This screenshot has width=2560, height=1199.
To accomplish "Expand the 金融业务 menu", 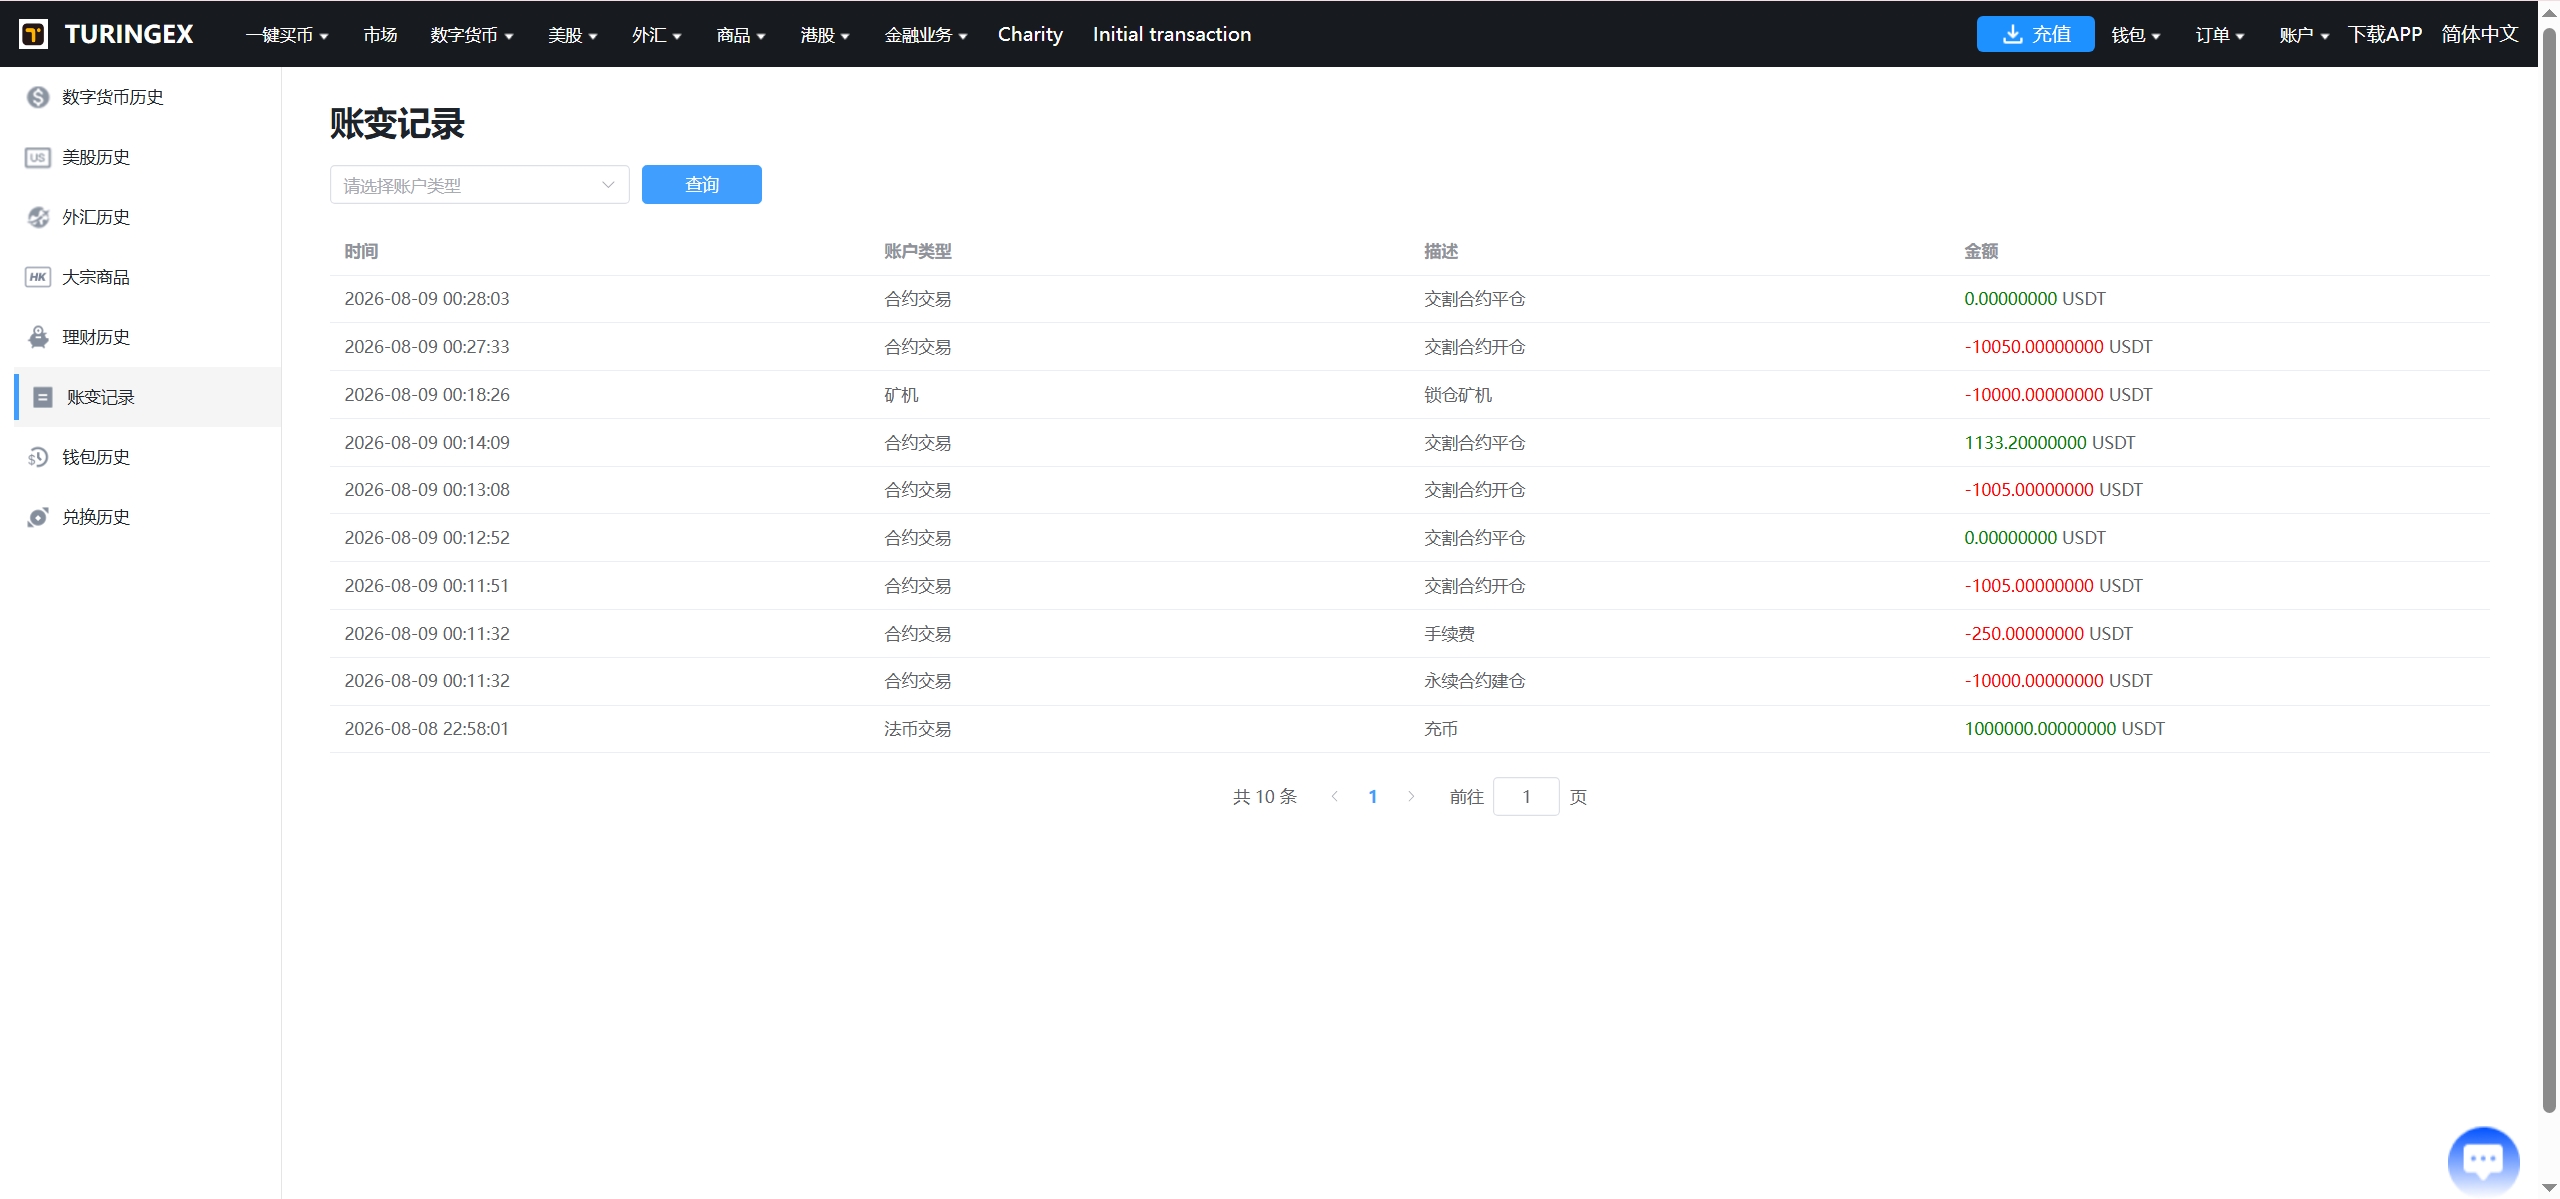I will 926,35.
